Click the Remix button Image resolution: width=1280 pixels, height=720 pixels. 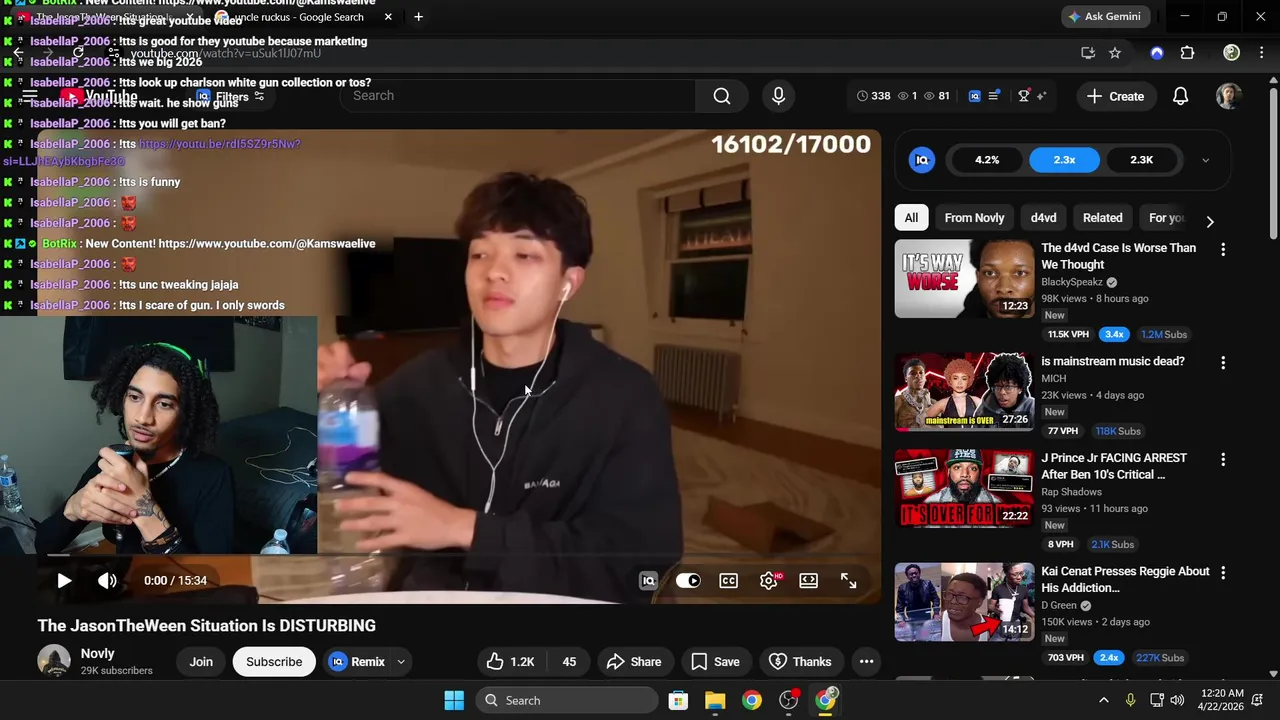click(x=357, y=661)
